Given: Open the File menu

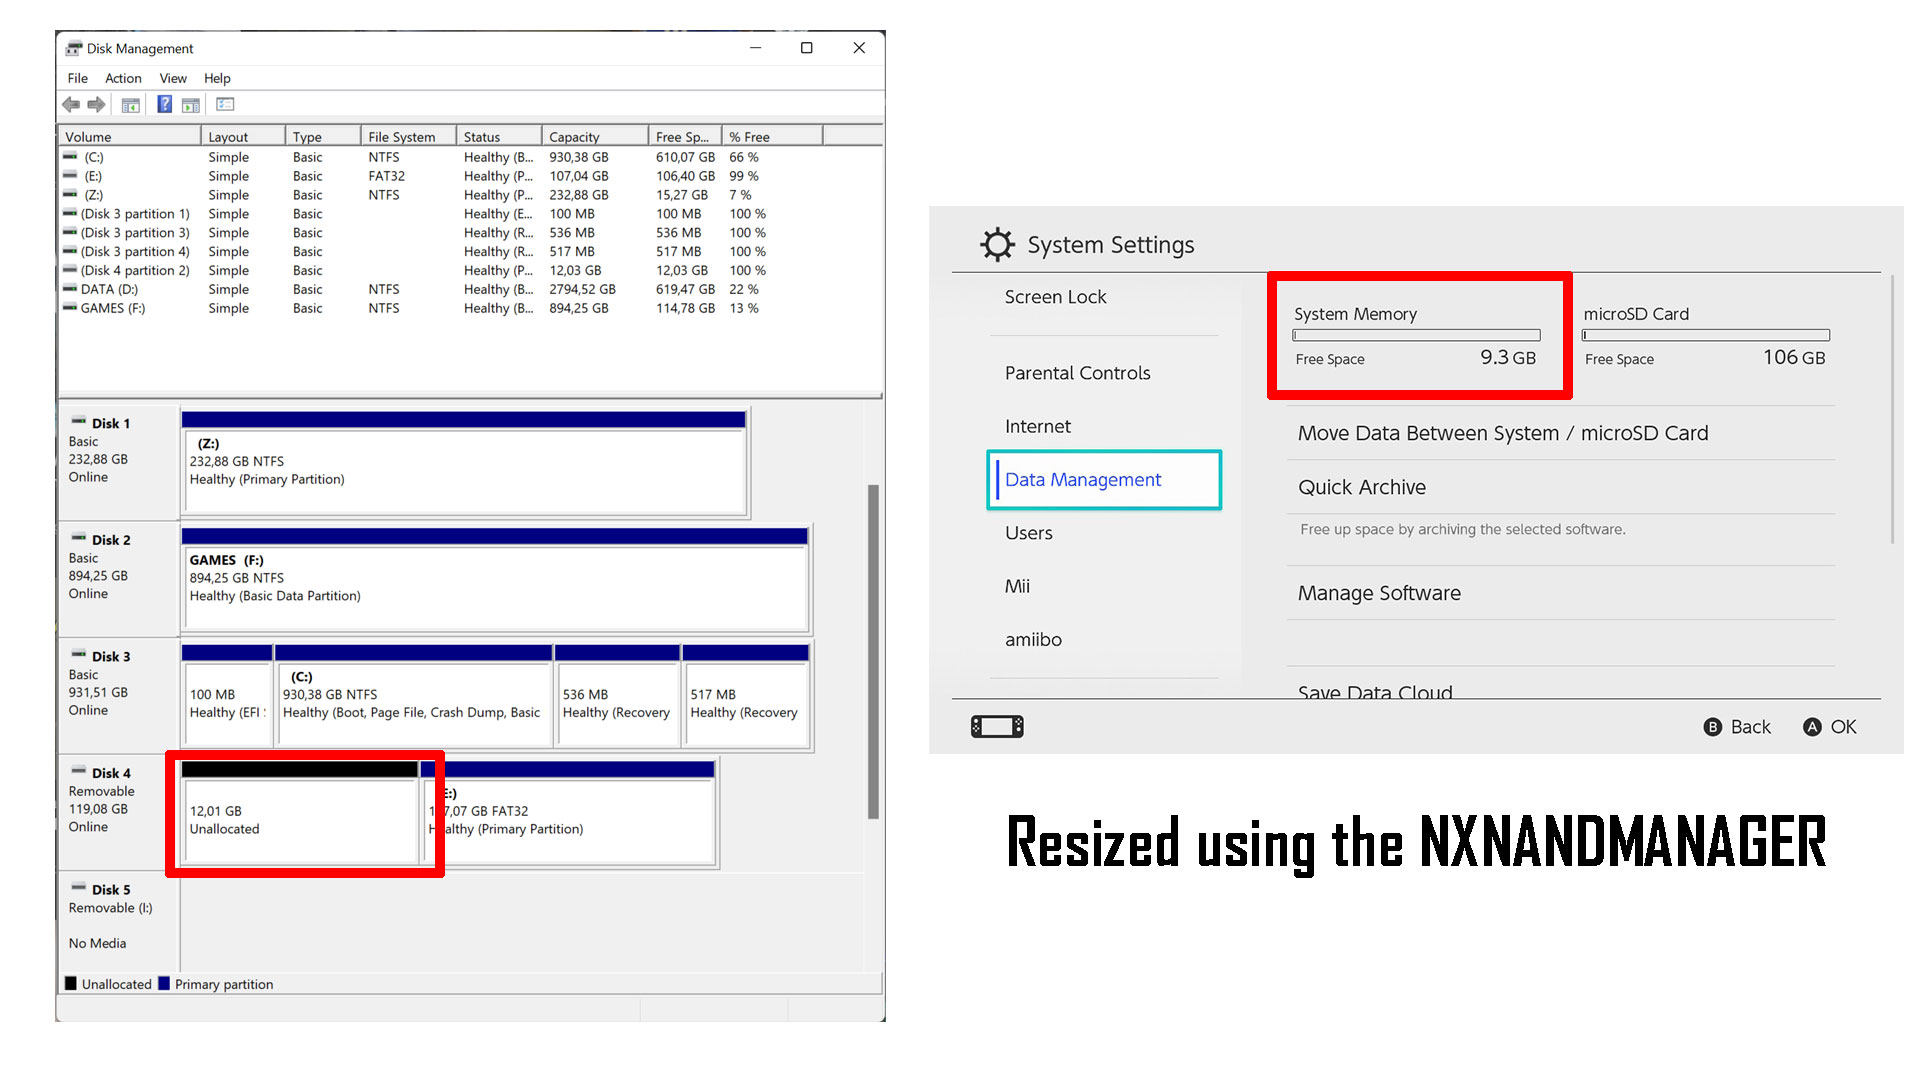Looking at the screenshot, I should click(x=77, y=78).
